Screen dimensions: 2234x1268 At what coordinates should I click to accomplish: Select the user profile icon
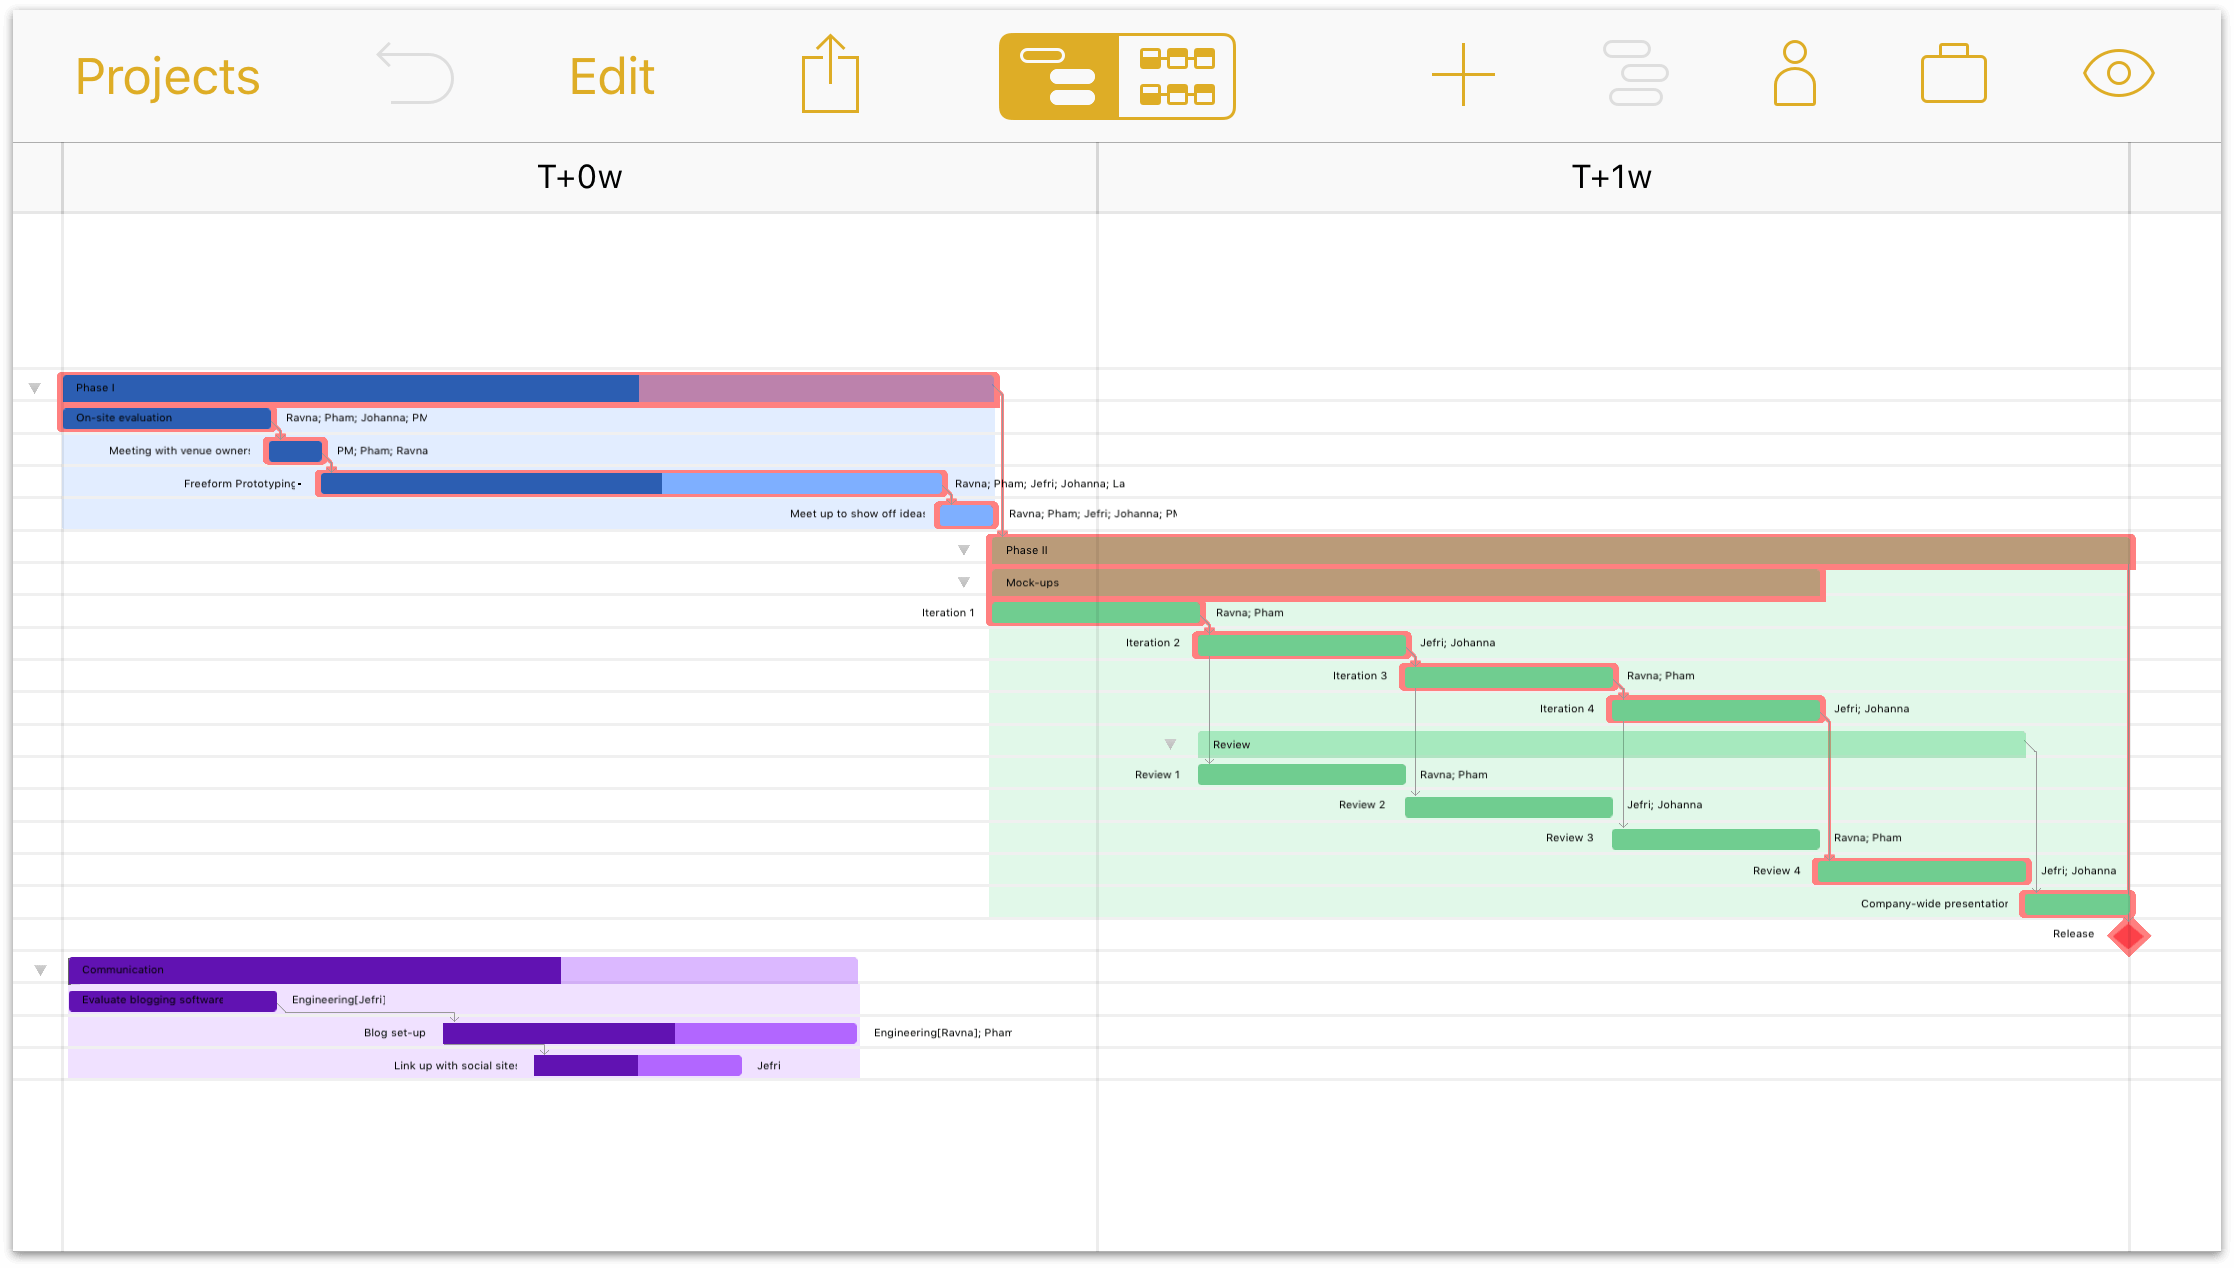point(1791,74)
